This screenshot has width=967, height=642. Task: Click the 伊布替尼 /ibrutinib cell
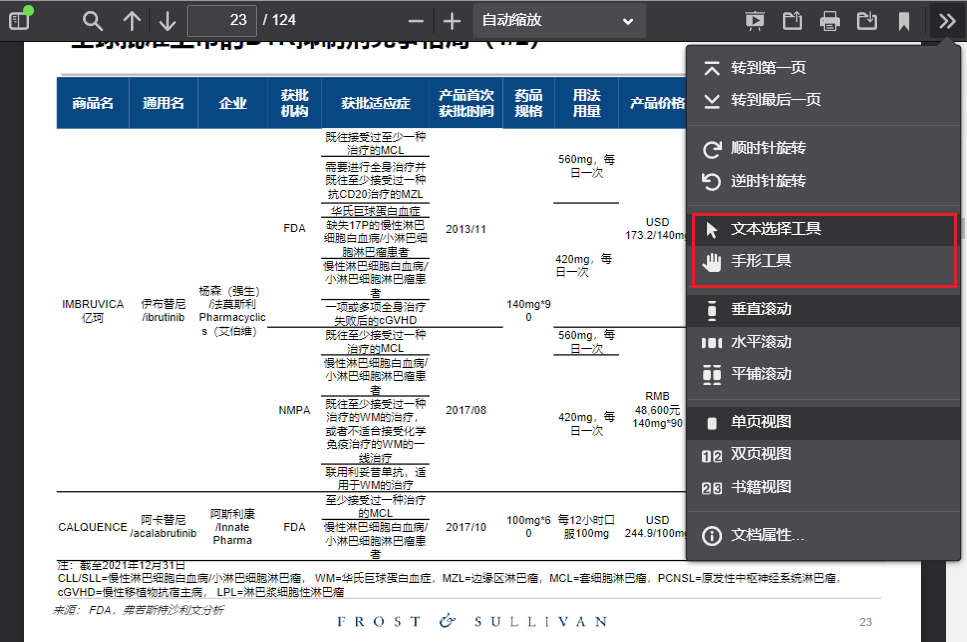click(x=163, y=311)
